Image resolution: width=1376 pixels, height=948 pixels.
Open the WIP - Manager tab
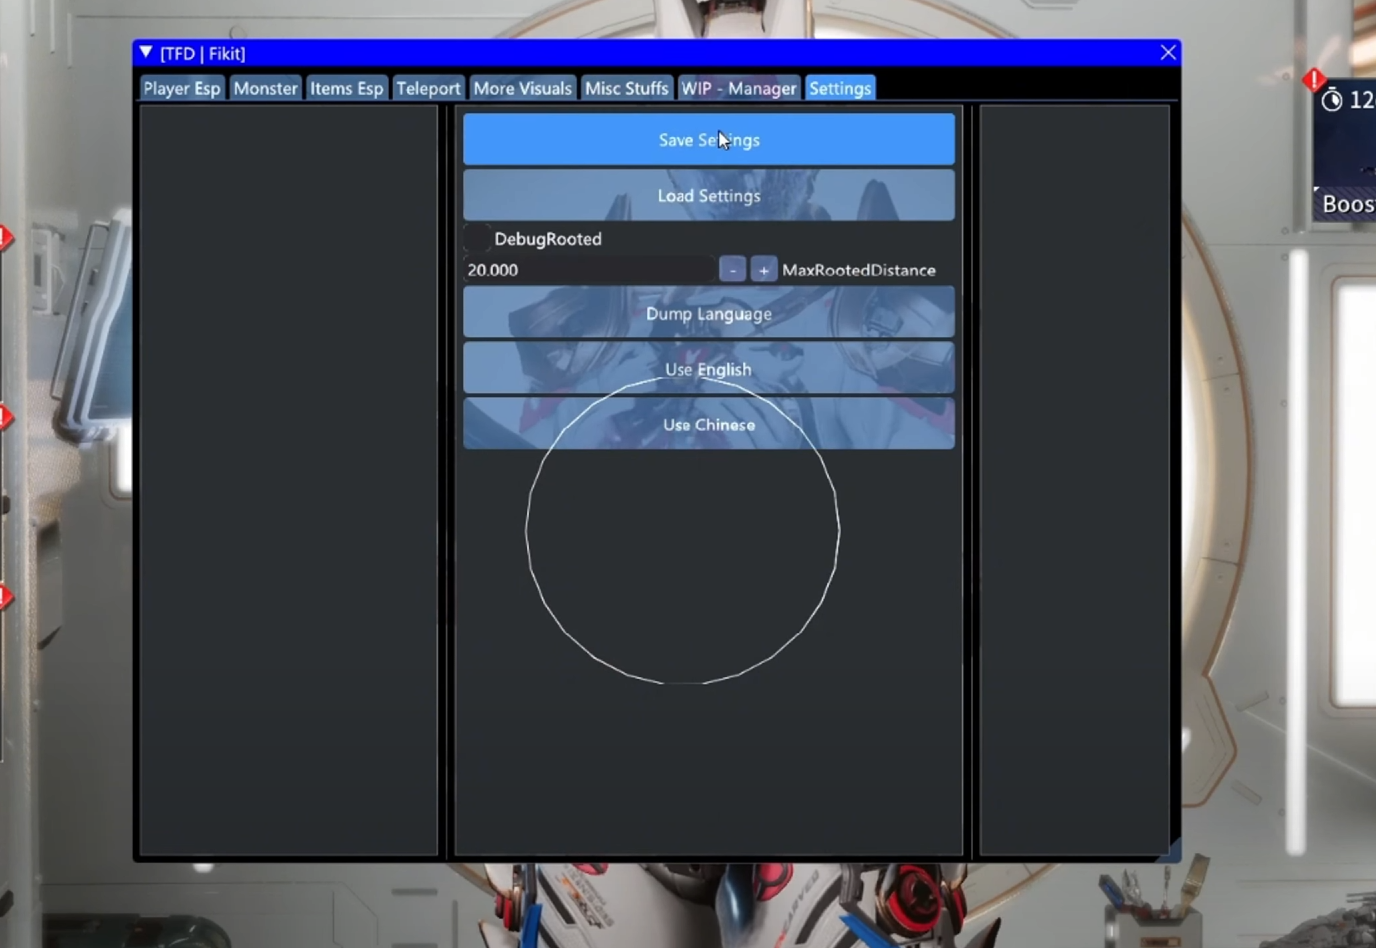click(739, 89)
